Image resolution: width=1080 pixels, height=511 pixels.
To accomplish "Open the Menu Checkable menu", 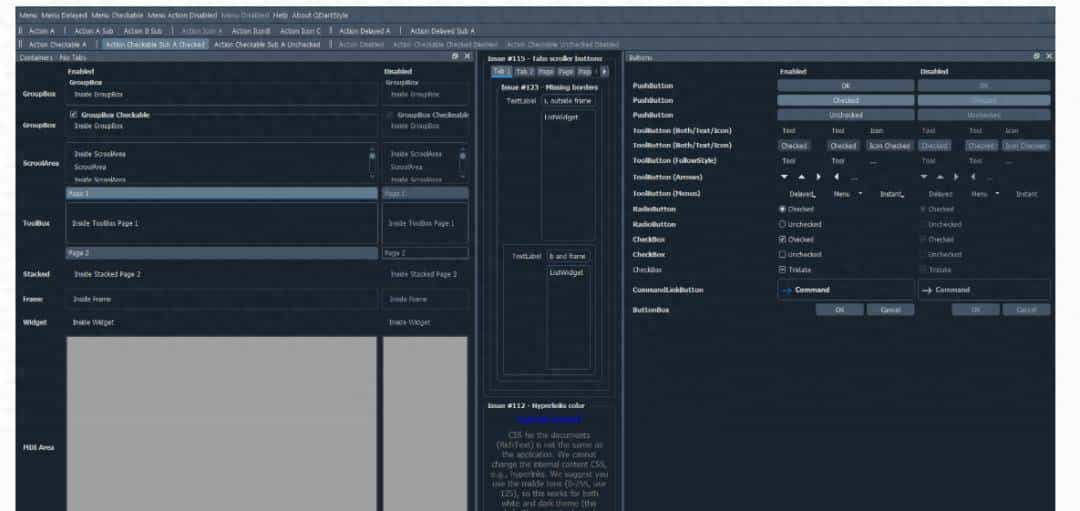I will tap(116, 16).
